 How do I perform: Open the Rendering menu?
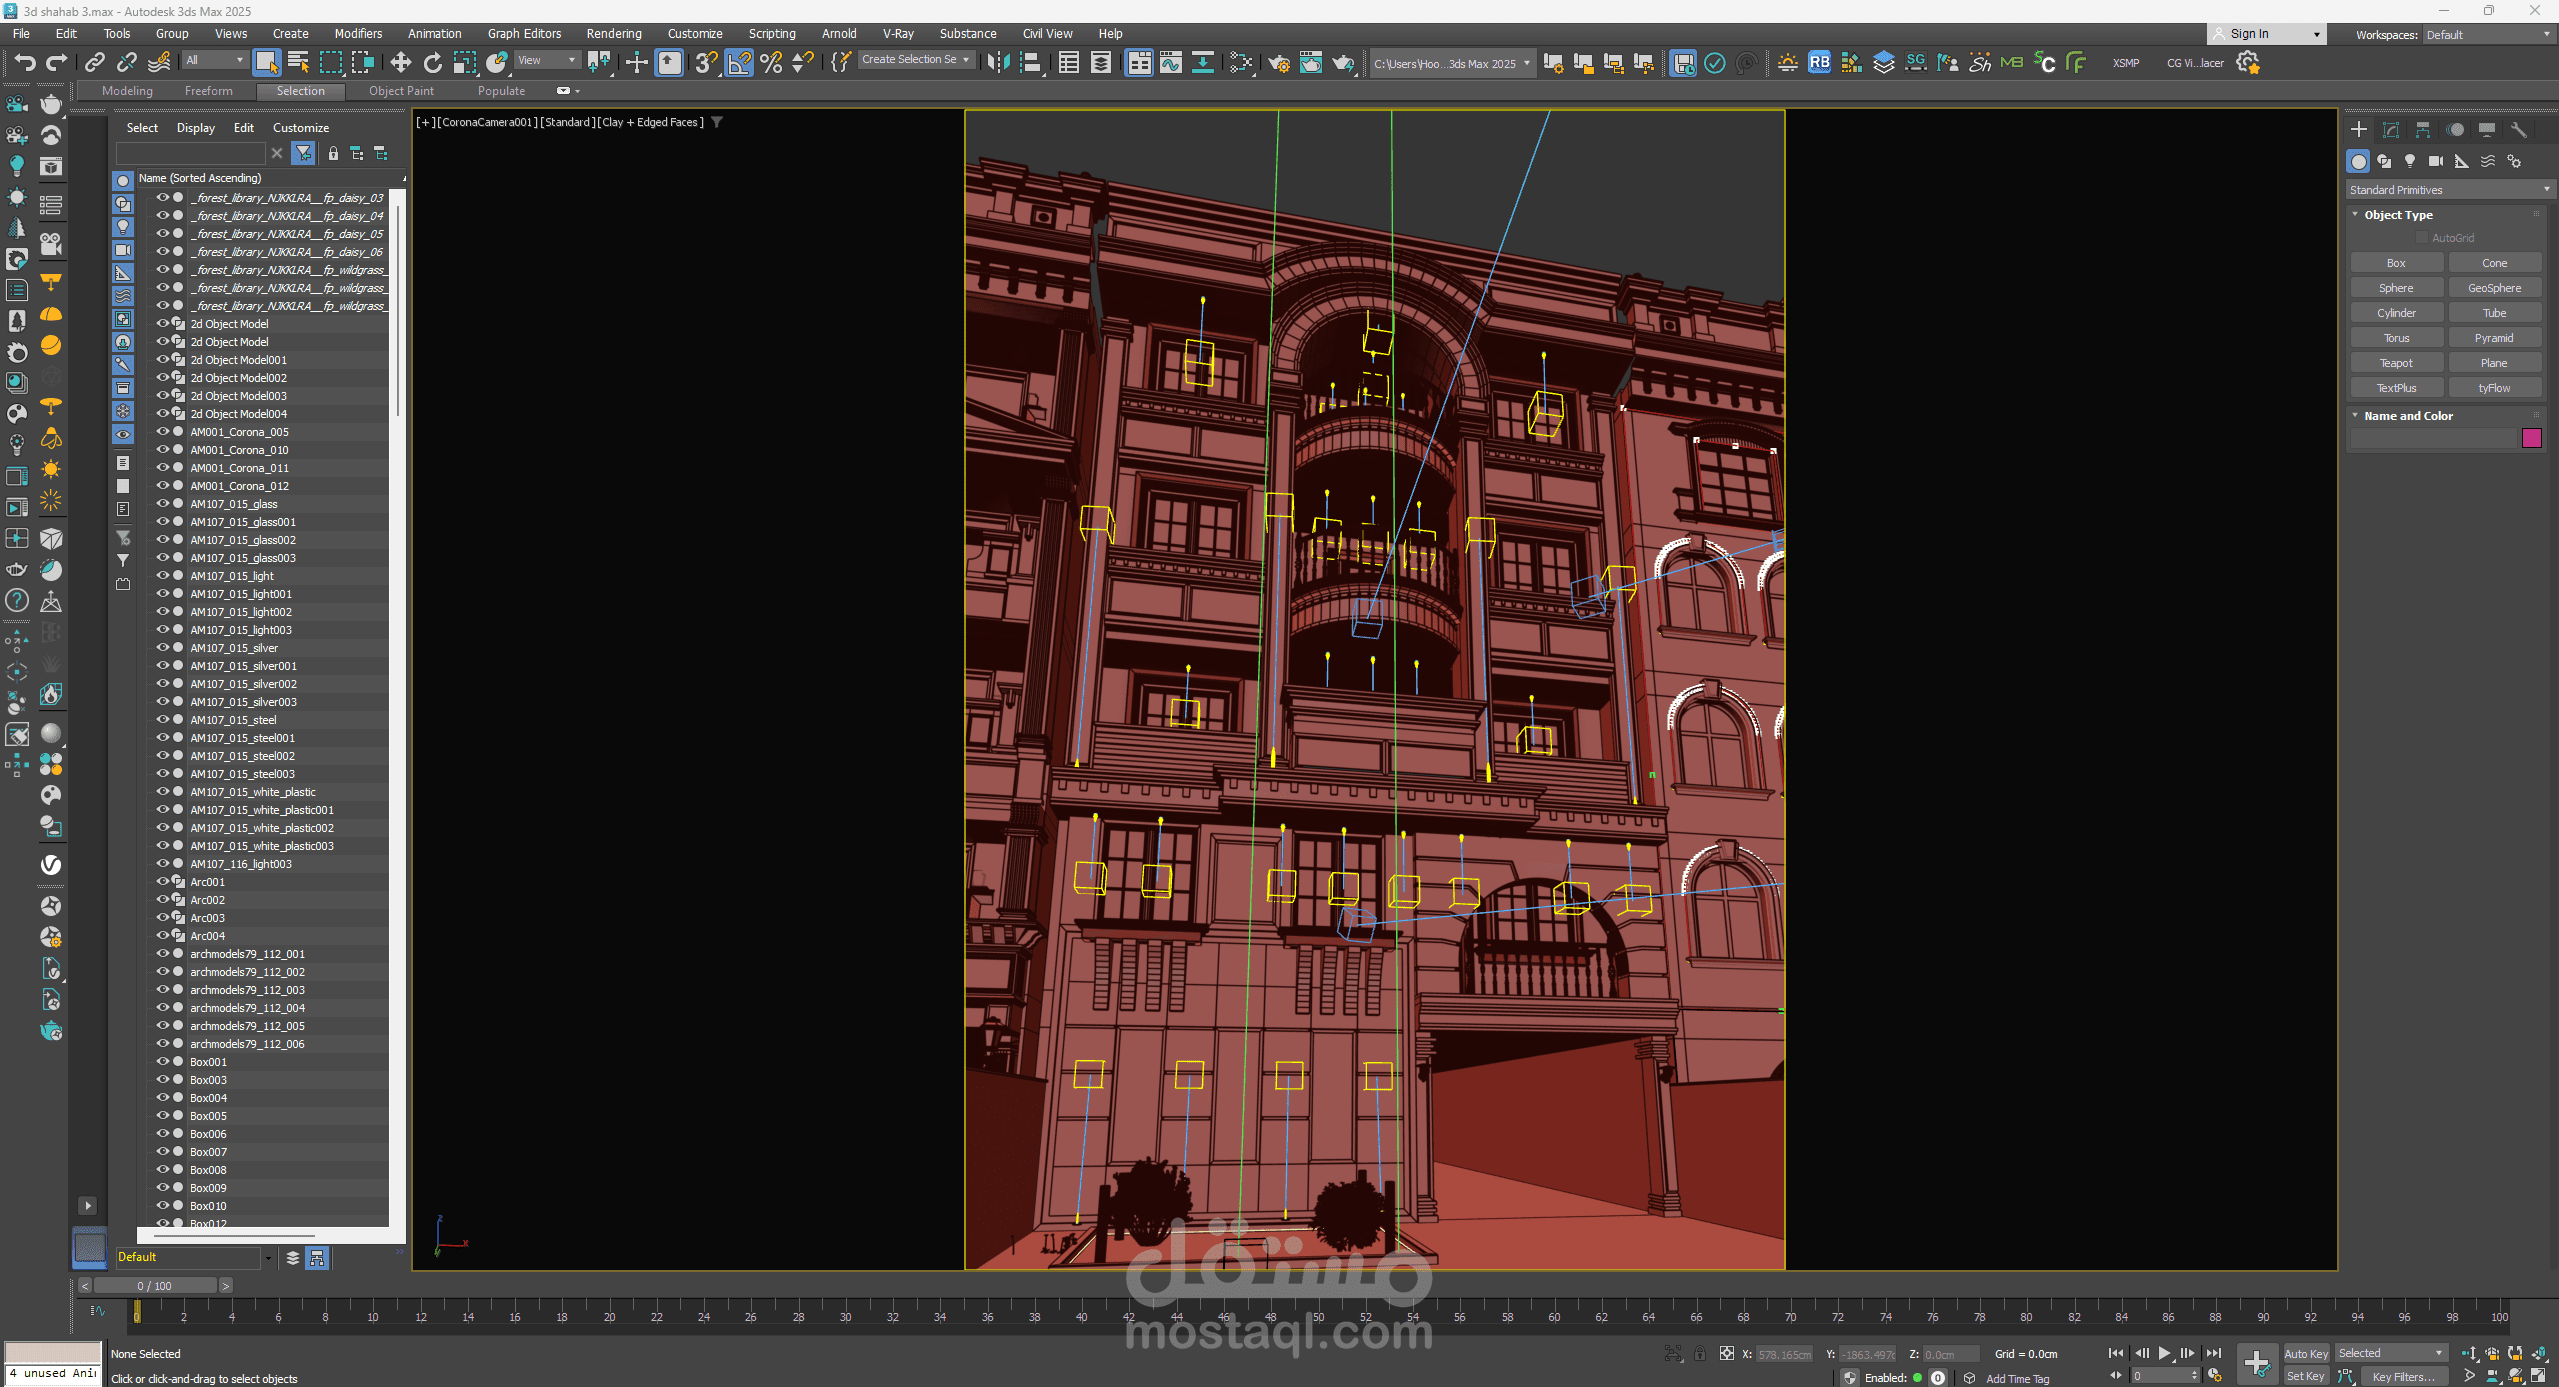(x=613, y=33)
